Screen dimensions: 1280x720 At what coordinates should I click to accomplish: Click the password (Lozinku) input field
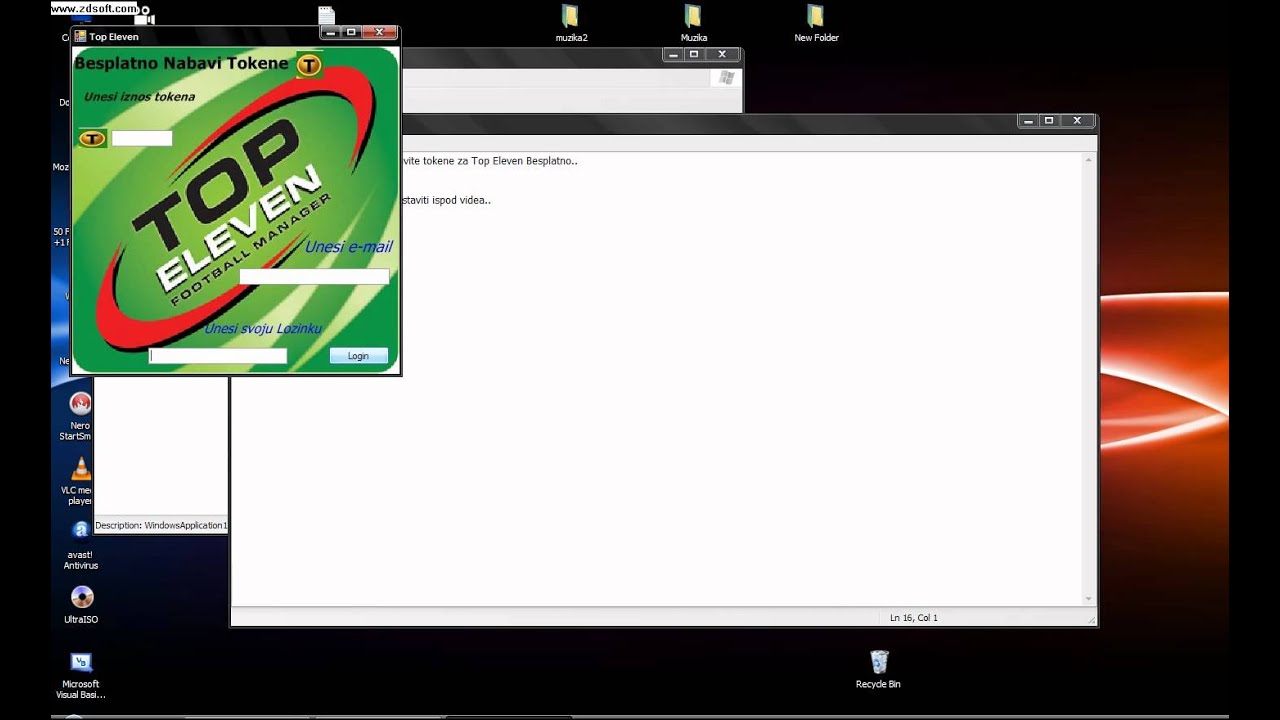(218, 356)
